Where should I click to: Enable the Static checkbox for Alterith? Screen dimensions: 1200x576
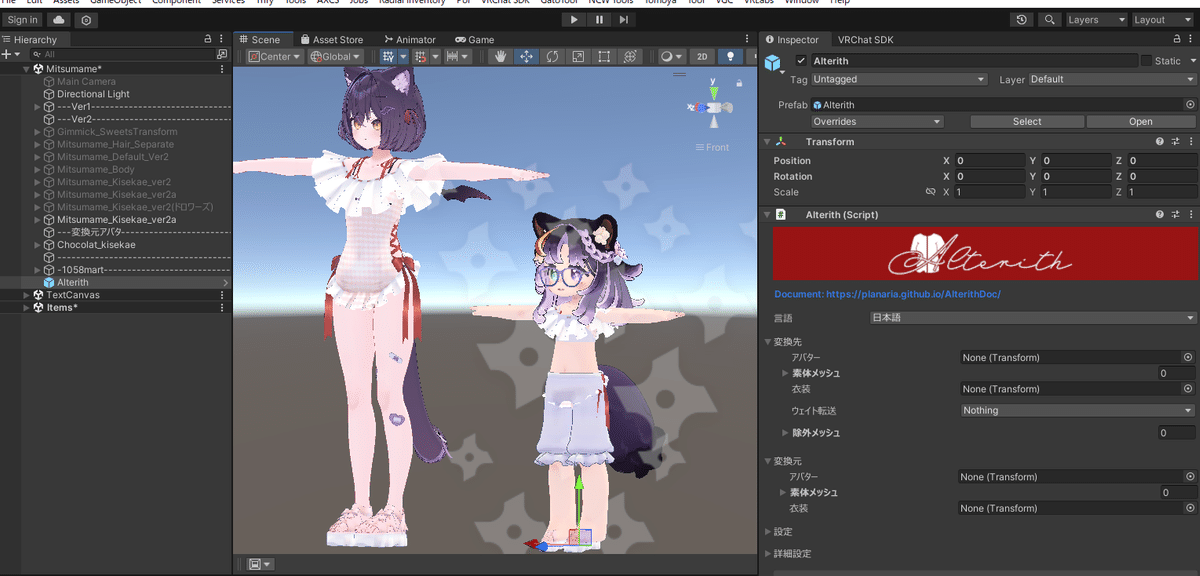1148,61
